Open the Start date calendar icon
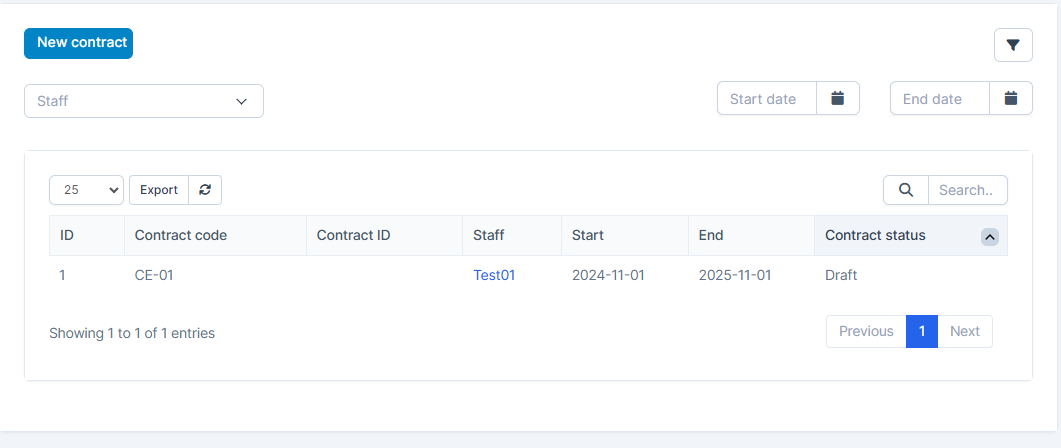This screenshot has width=1061, height=448. point(838,98)
